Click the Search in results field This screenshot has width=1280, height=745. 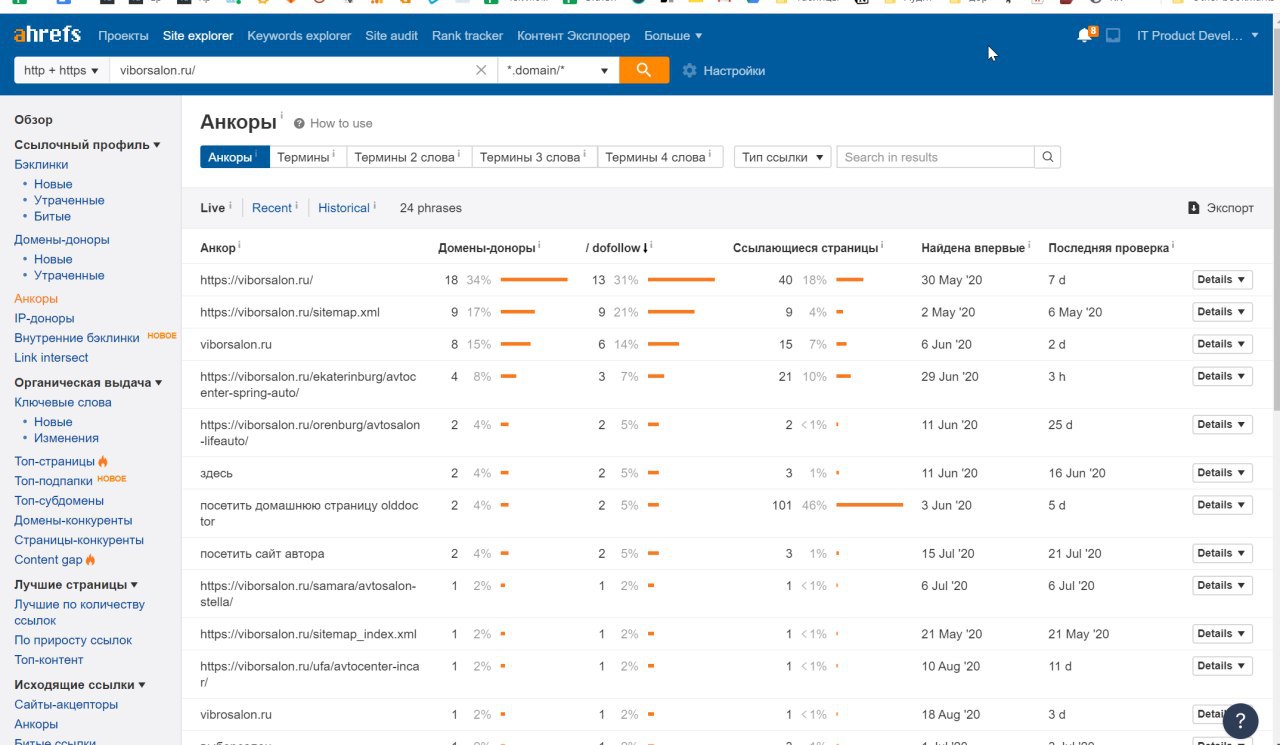pyautogui.click(x=936, y=157)
